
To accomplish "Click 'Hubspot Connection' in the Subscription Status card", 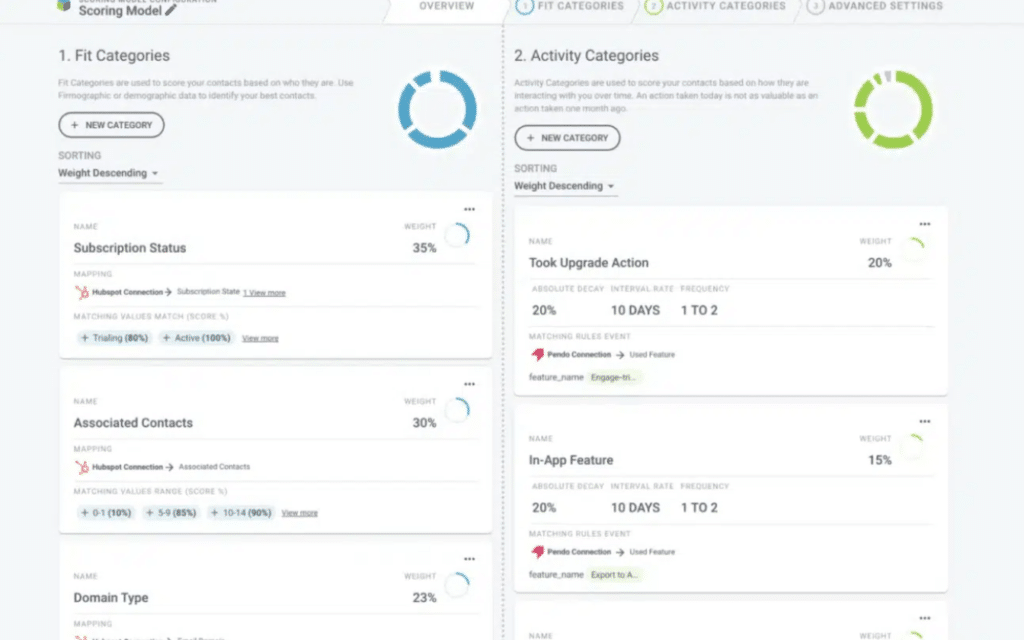I will point(127,293).
